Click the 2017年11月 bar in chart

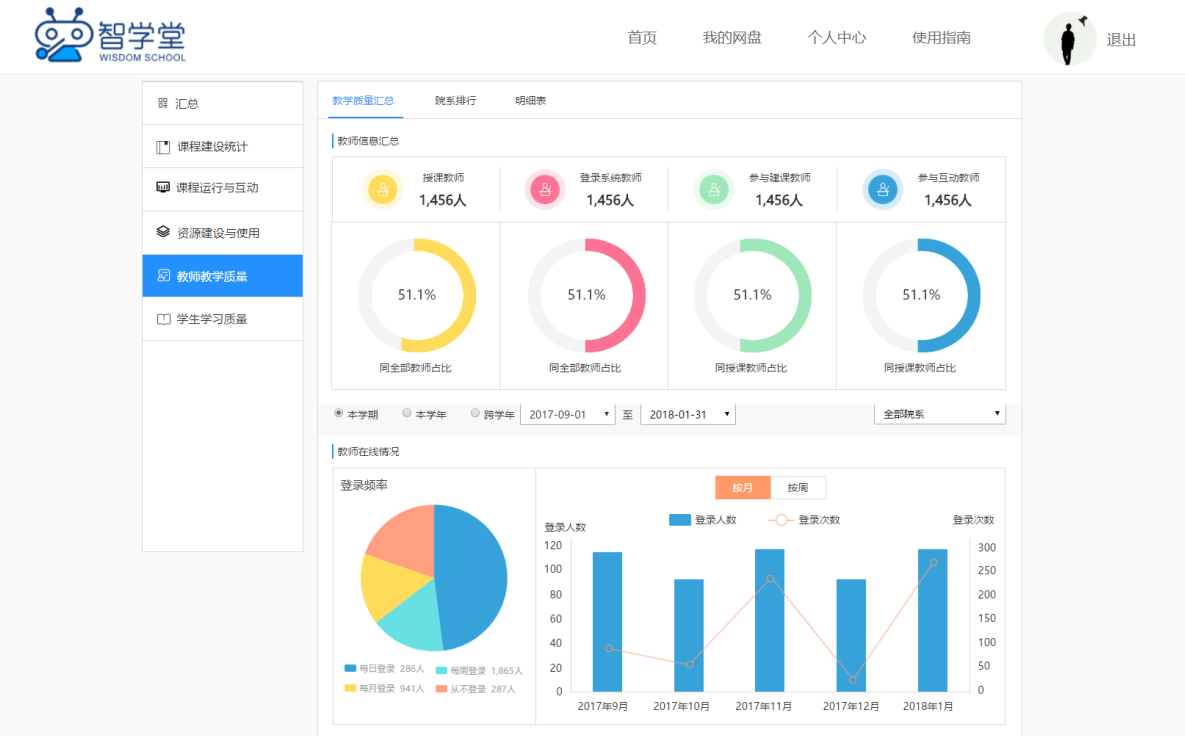(x=769, y=620)
